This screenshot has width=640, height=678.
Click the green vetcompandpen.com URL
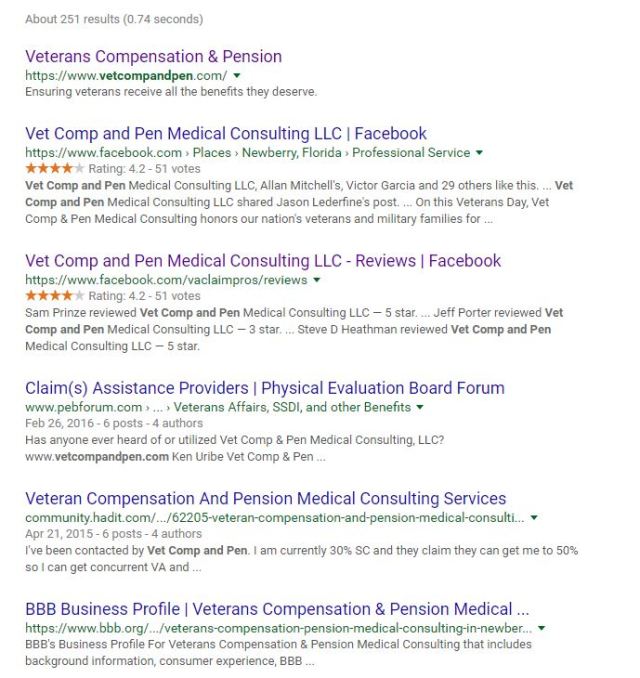pos(126,76)
